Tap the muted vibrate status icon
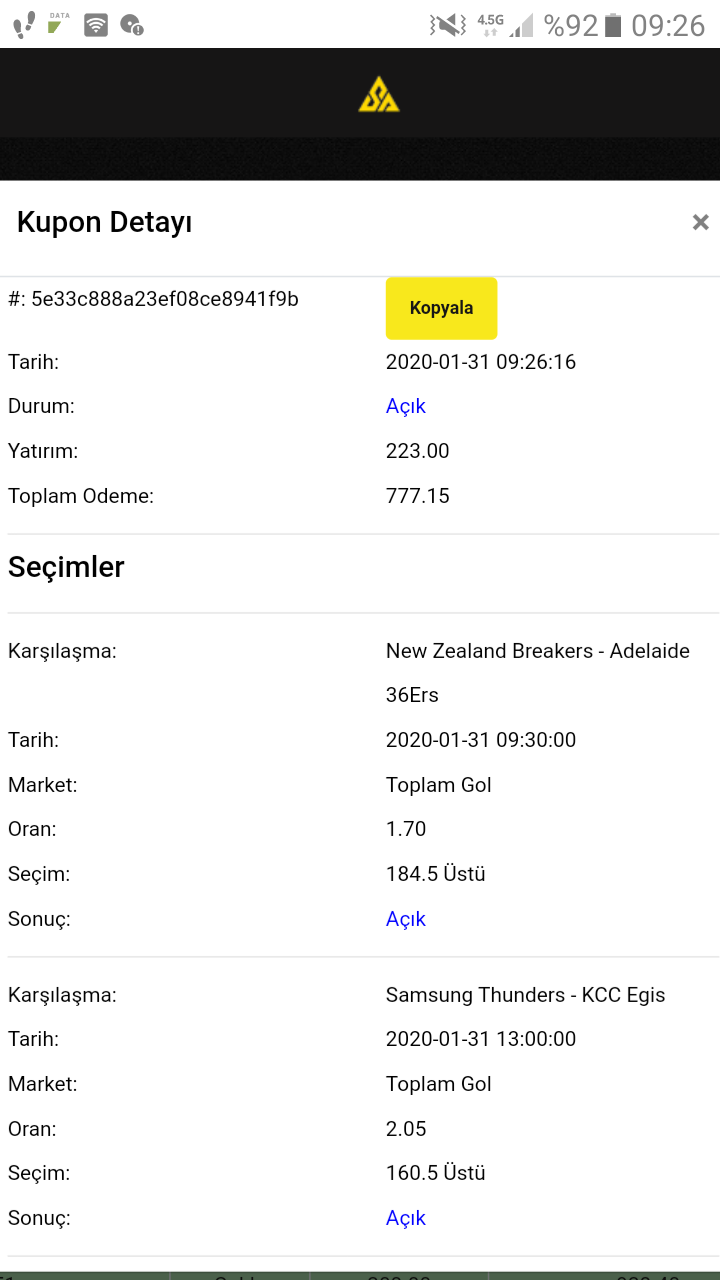The width and height of the screenshot is (720, 1280). point(448,25)
